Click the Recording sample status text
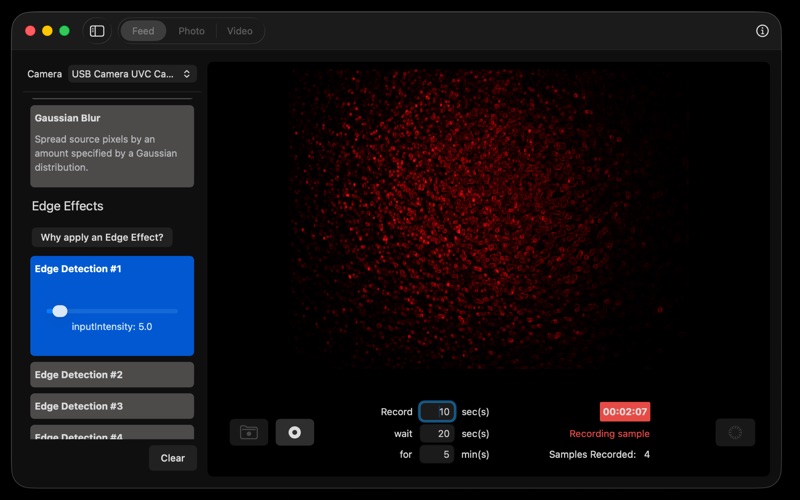The width and height of the screenshot is (800, 500). tap(609, 434)
